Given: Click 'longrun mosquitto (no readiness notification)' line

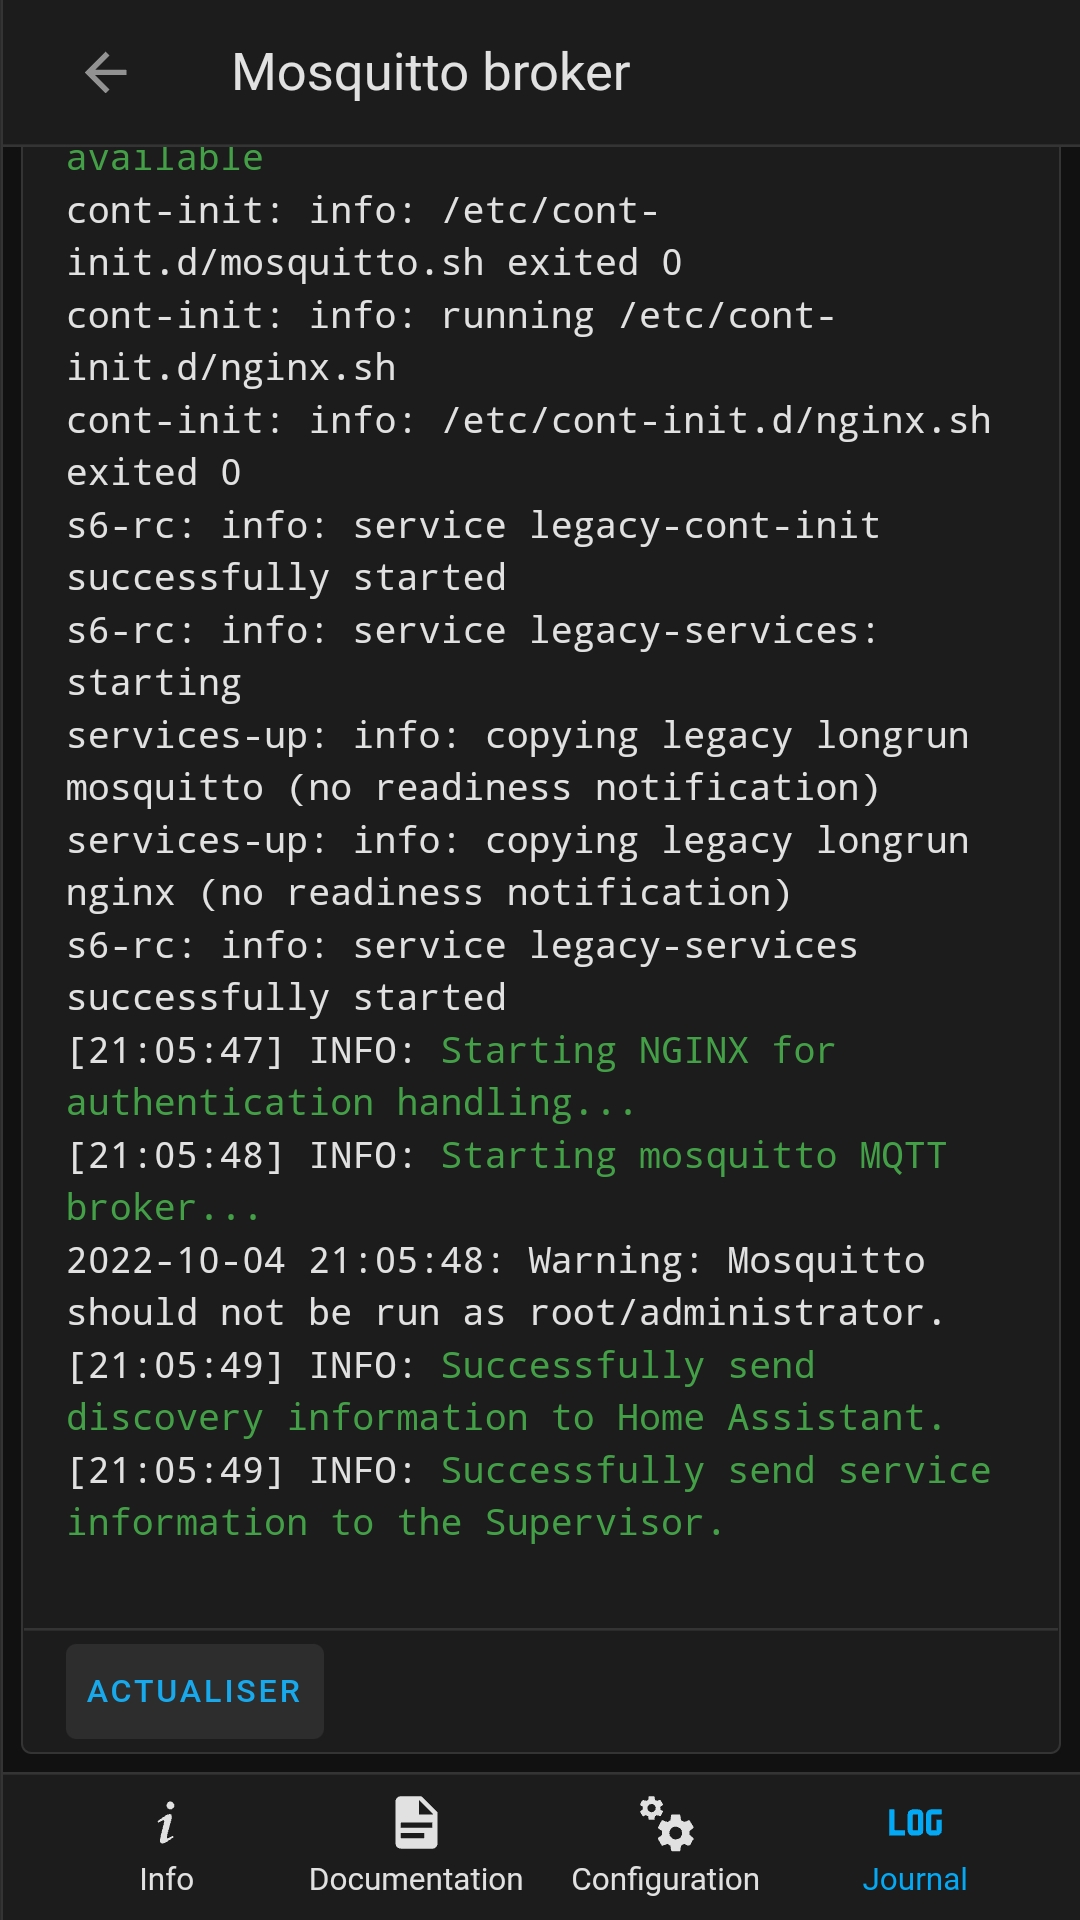Looking at the screenshot, I should point(517,762).
